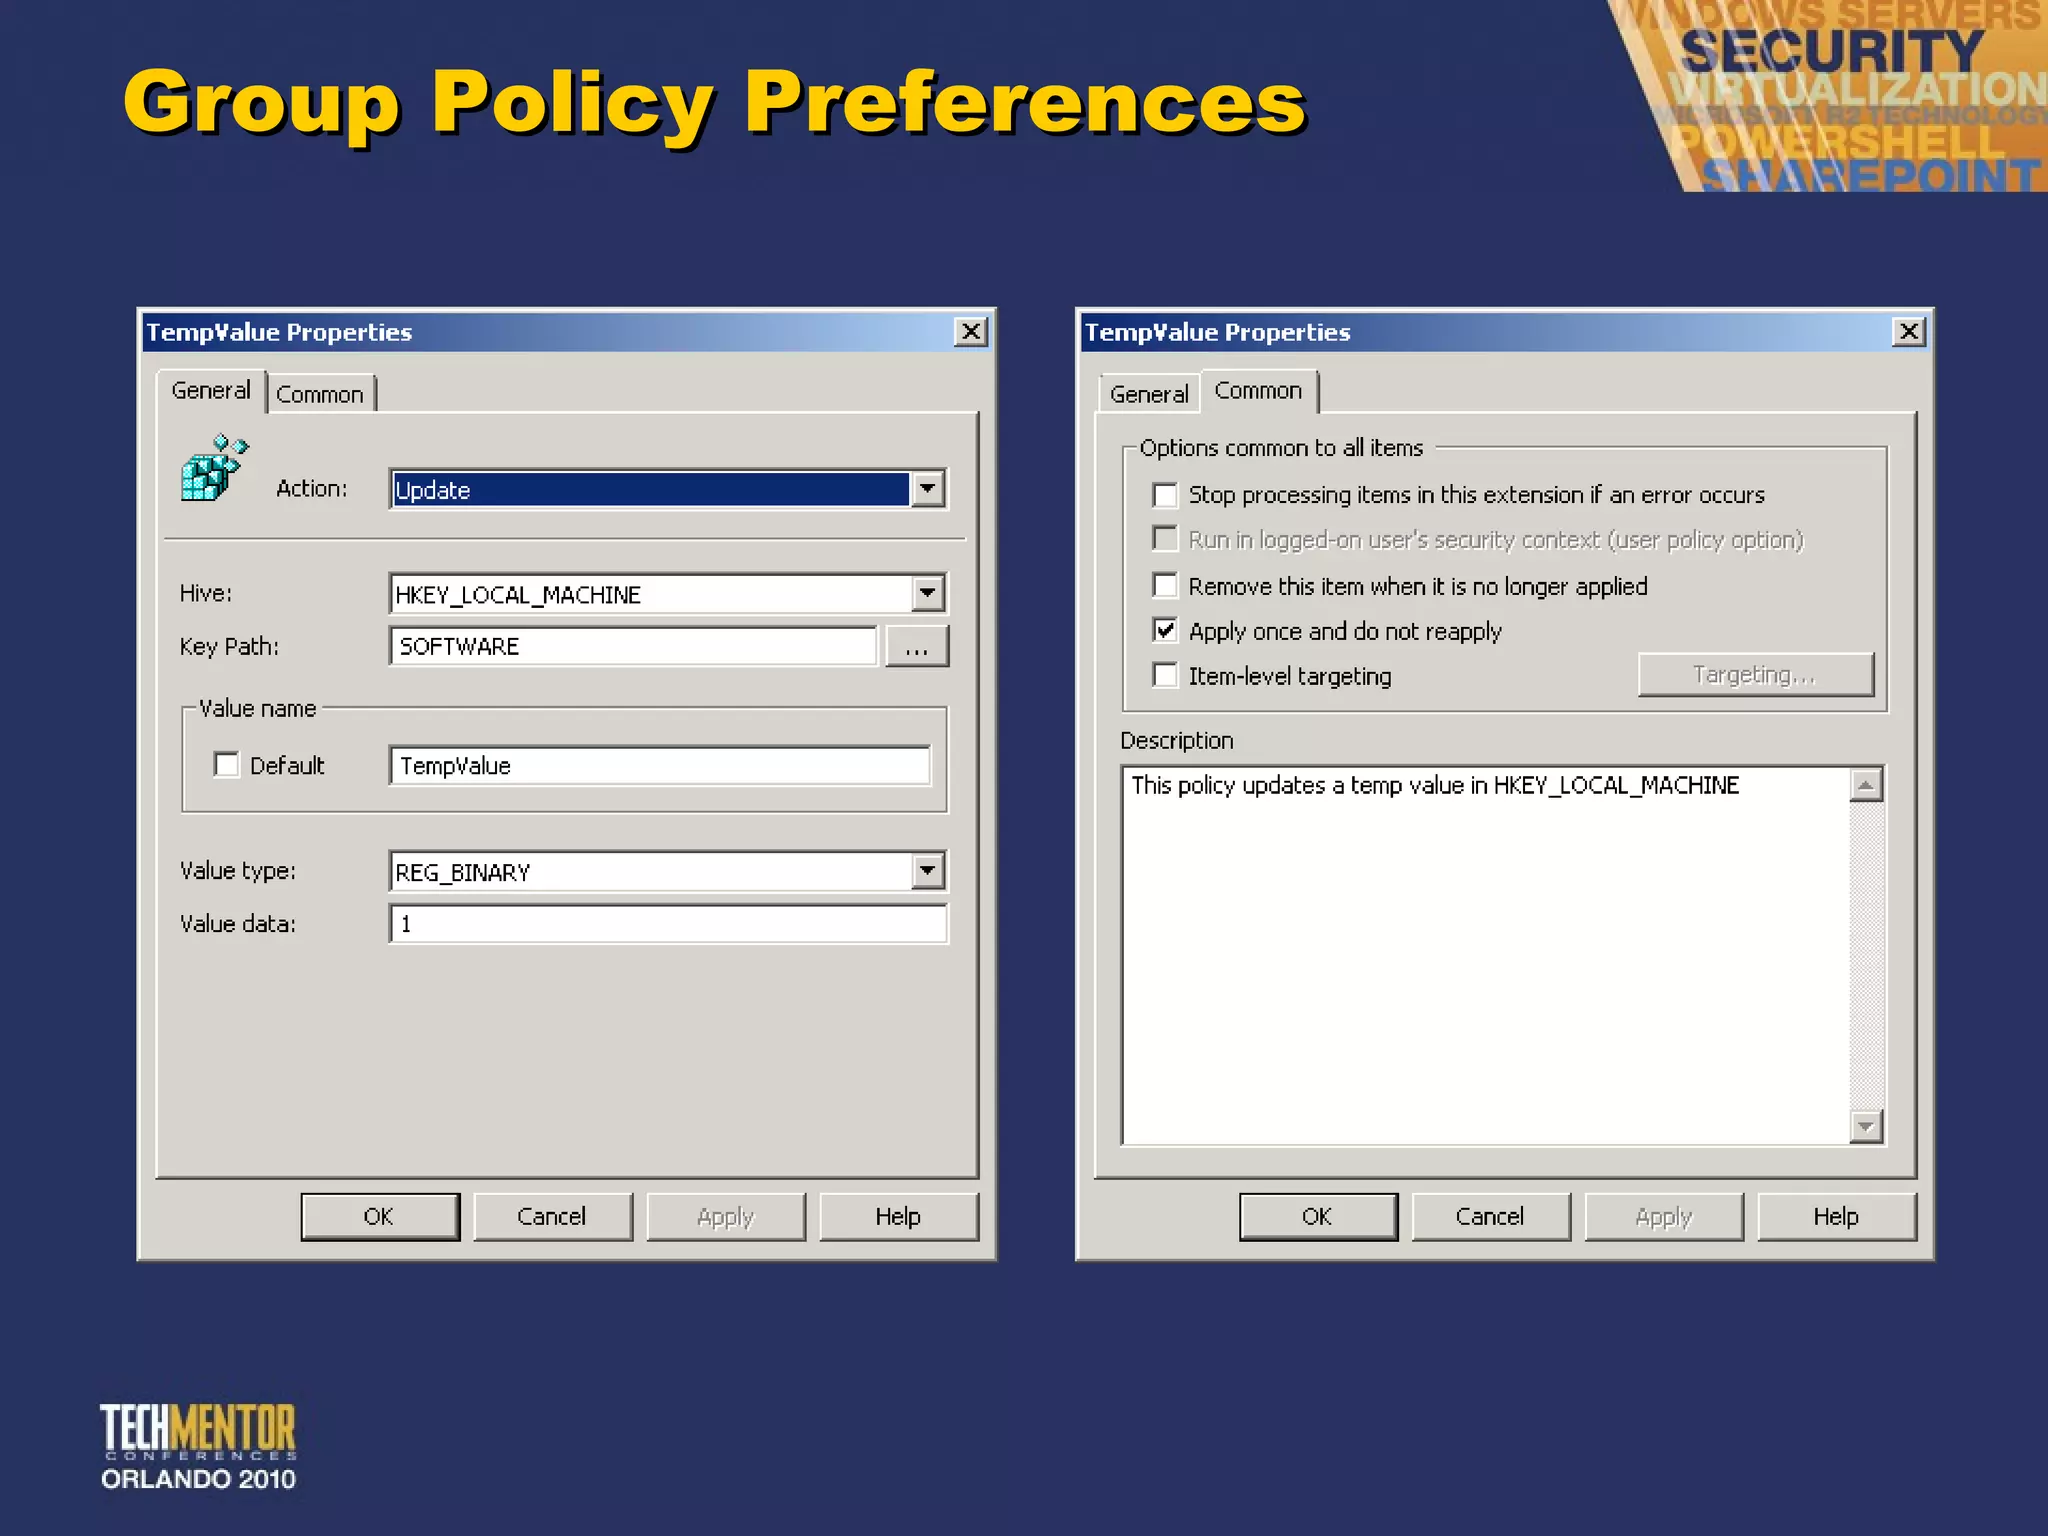Click the Targeting... button
Image resolution: width=2048 pixels, height=1536 pixels.
(1756, 675)
